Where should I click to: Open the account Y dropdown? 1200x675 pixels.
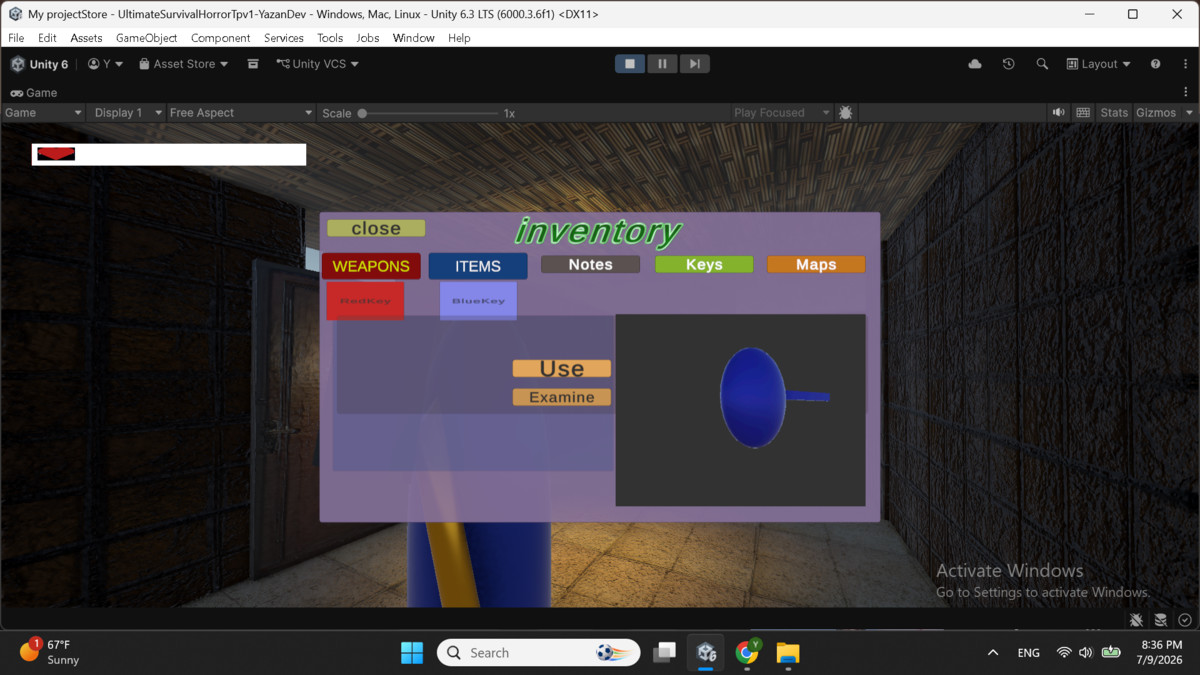pyautogui.click(x=105, y=64)
